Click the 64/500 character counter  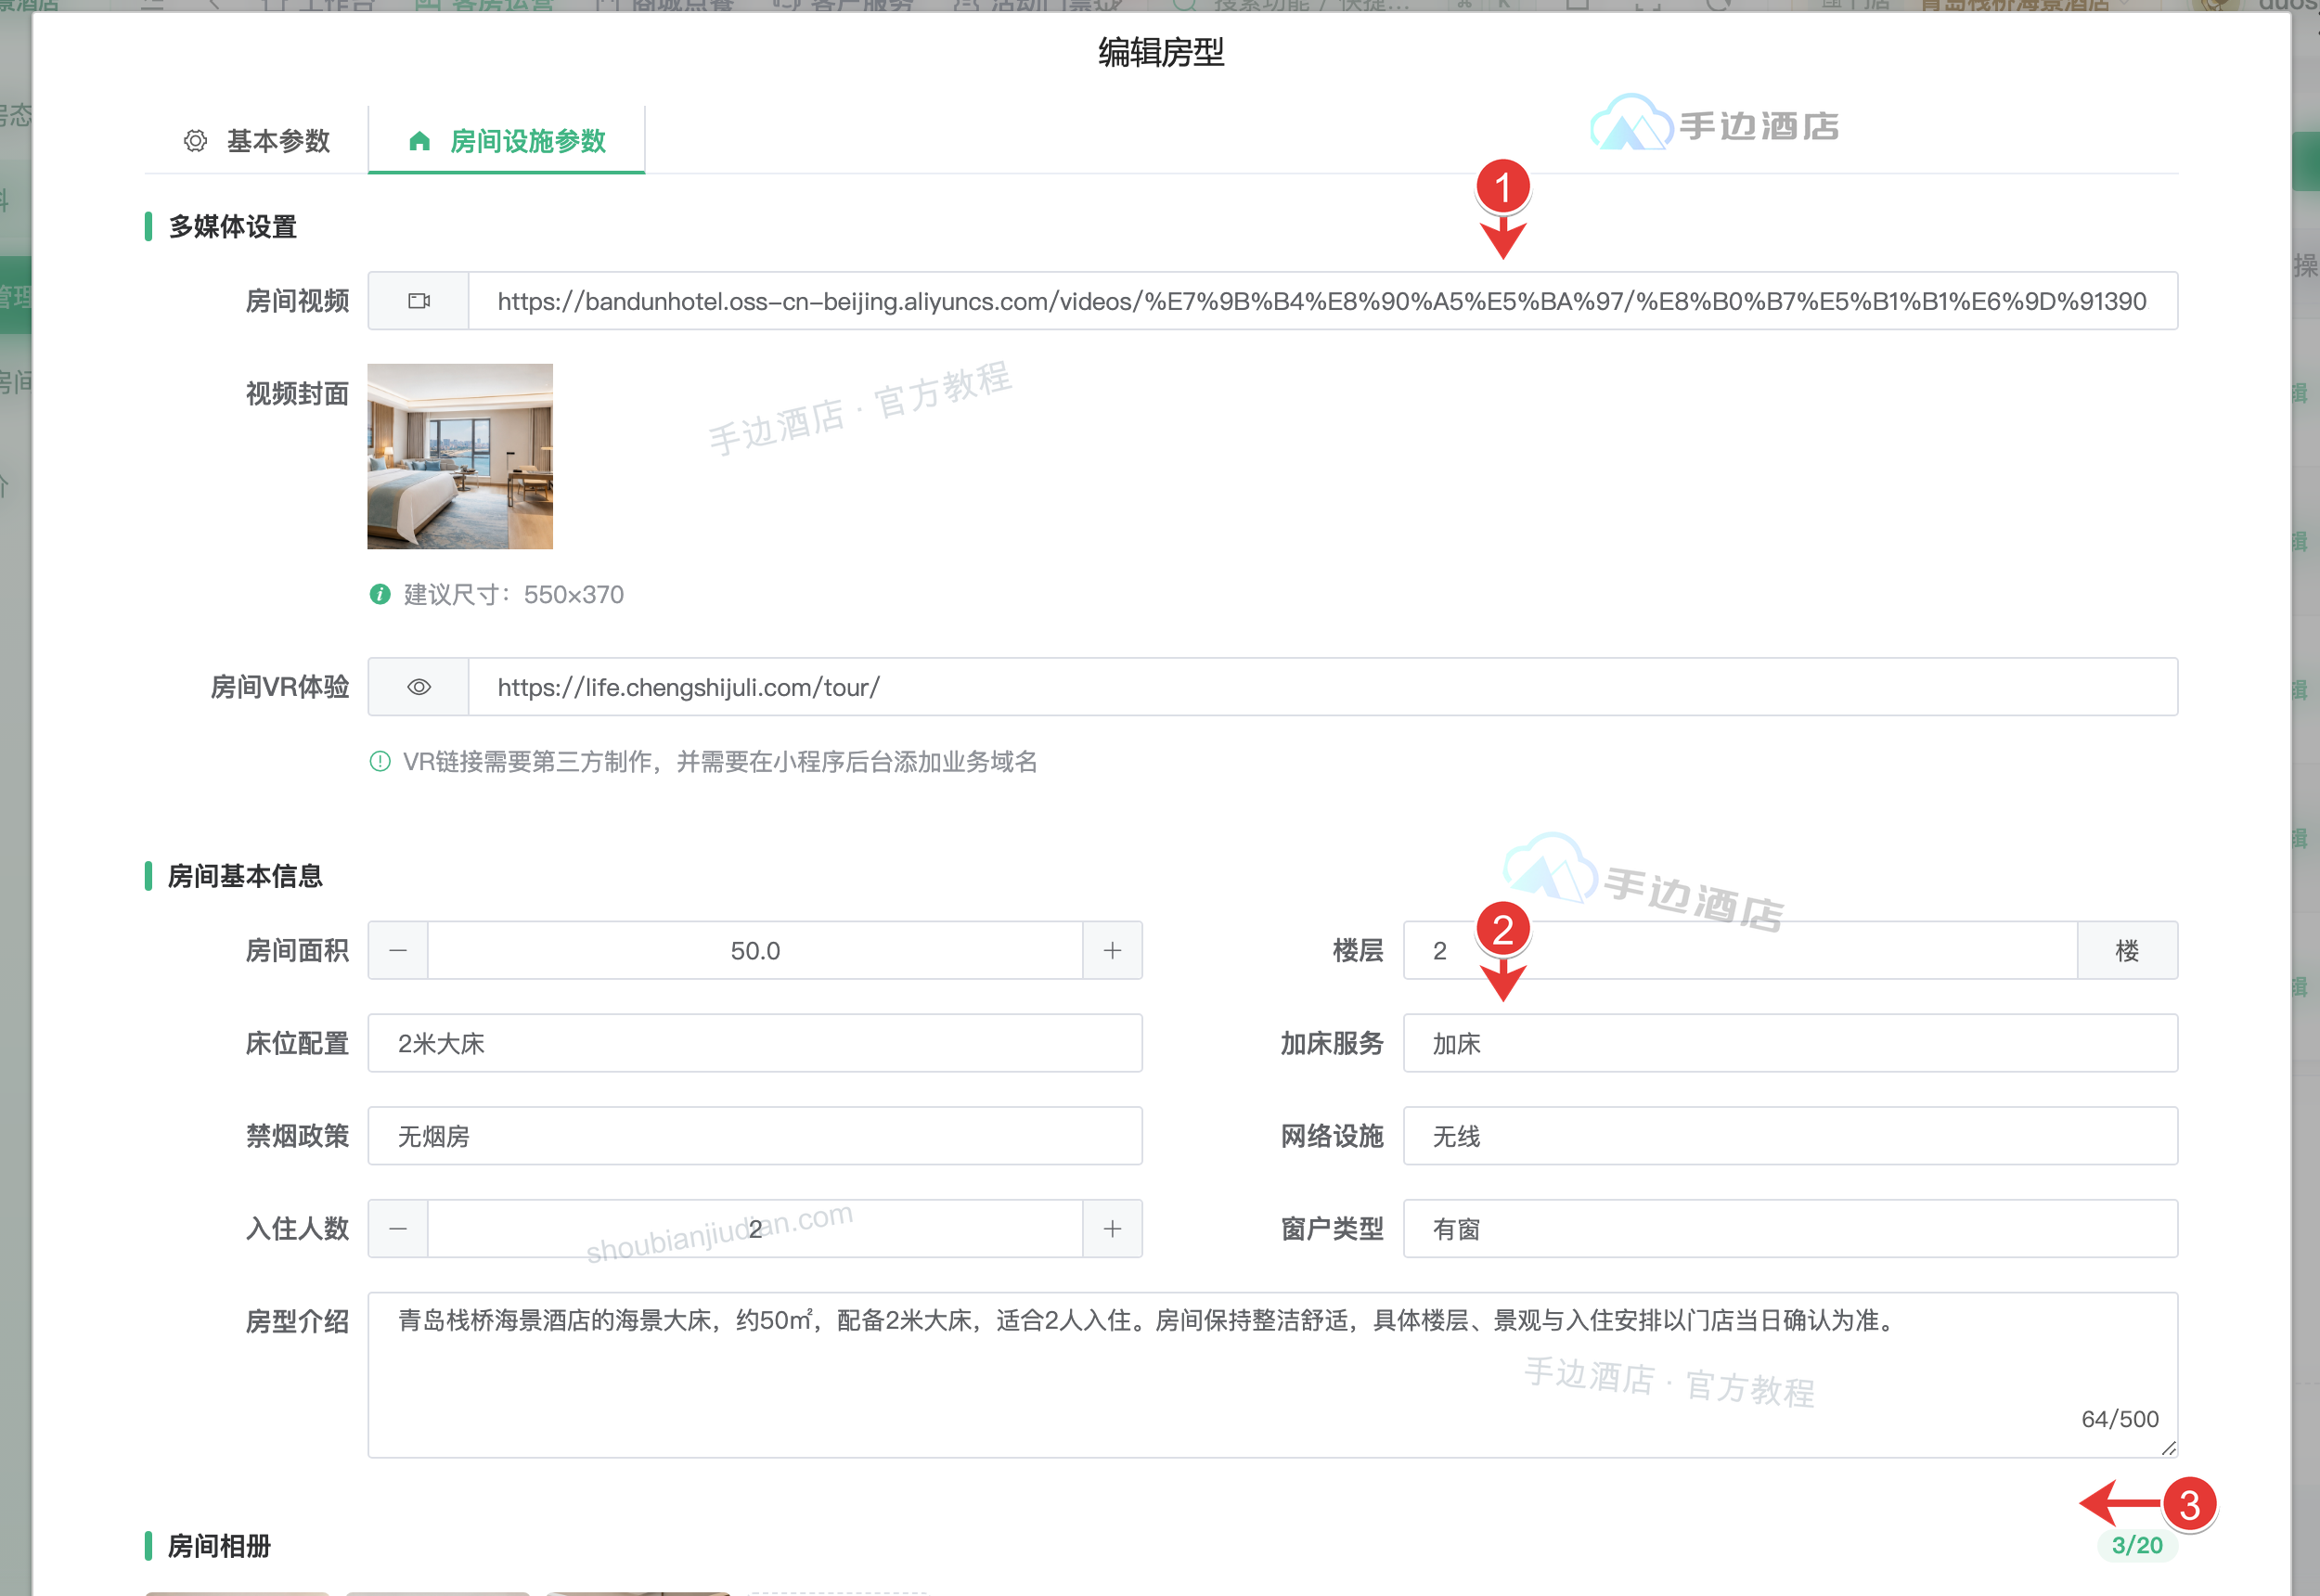coord(2120,1419)
